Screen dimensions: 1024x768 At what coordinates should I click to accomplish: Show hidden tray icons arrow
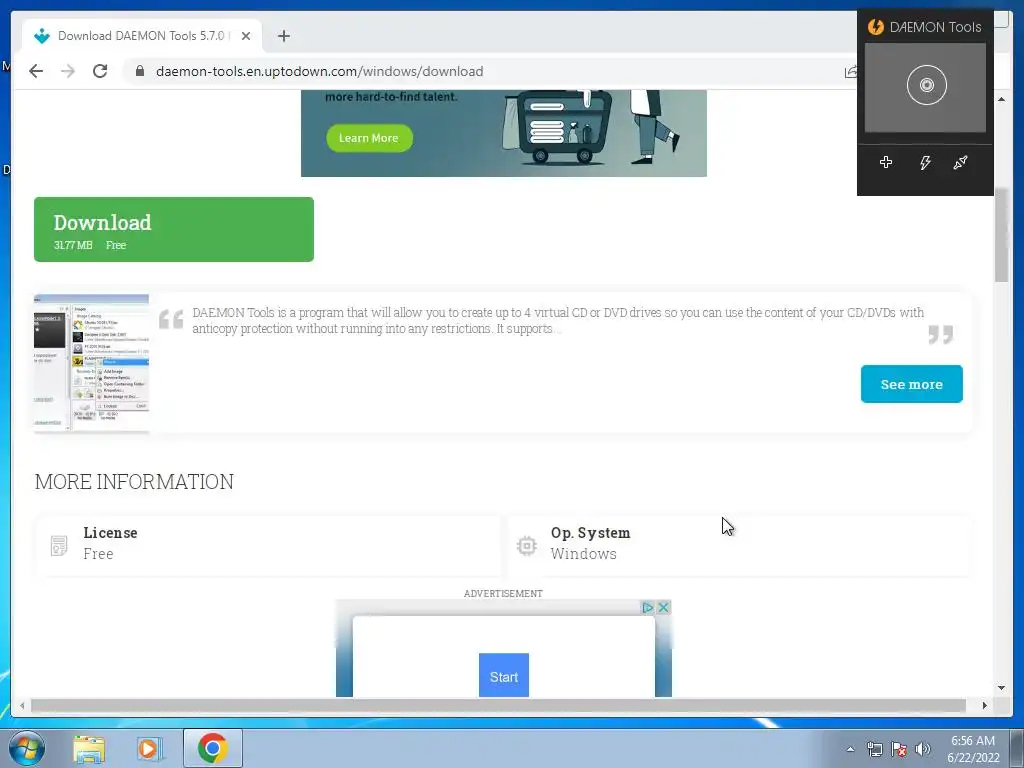click(x=850, y=749)
